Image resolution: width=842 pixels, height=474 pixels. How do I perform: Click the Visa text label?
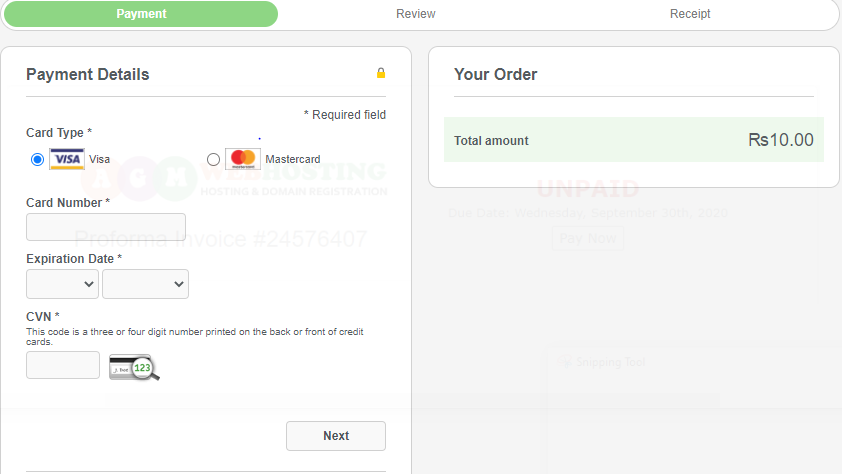click(x=99, y=159)
